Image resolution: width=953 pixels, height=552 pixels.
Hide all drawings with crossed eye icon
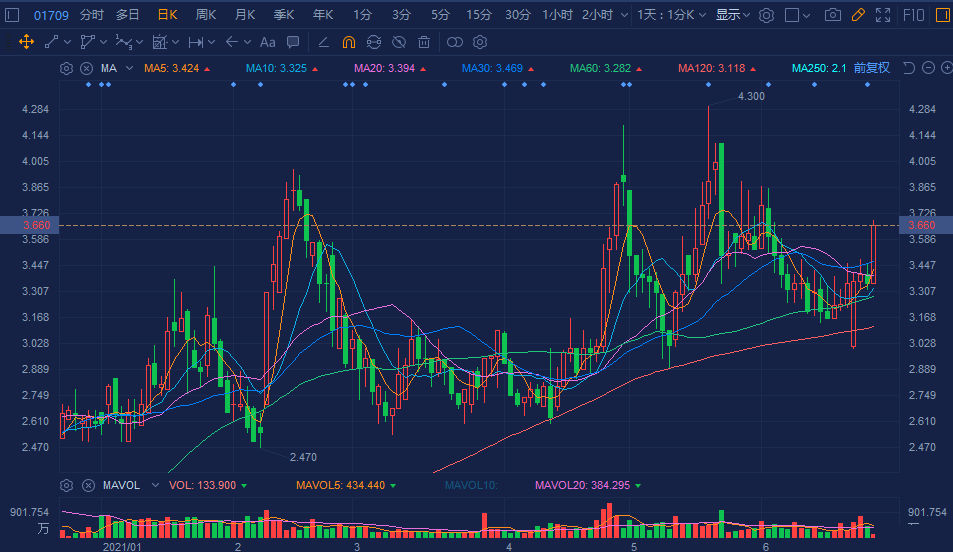click(x=399, y=42)
